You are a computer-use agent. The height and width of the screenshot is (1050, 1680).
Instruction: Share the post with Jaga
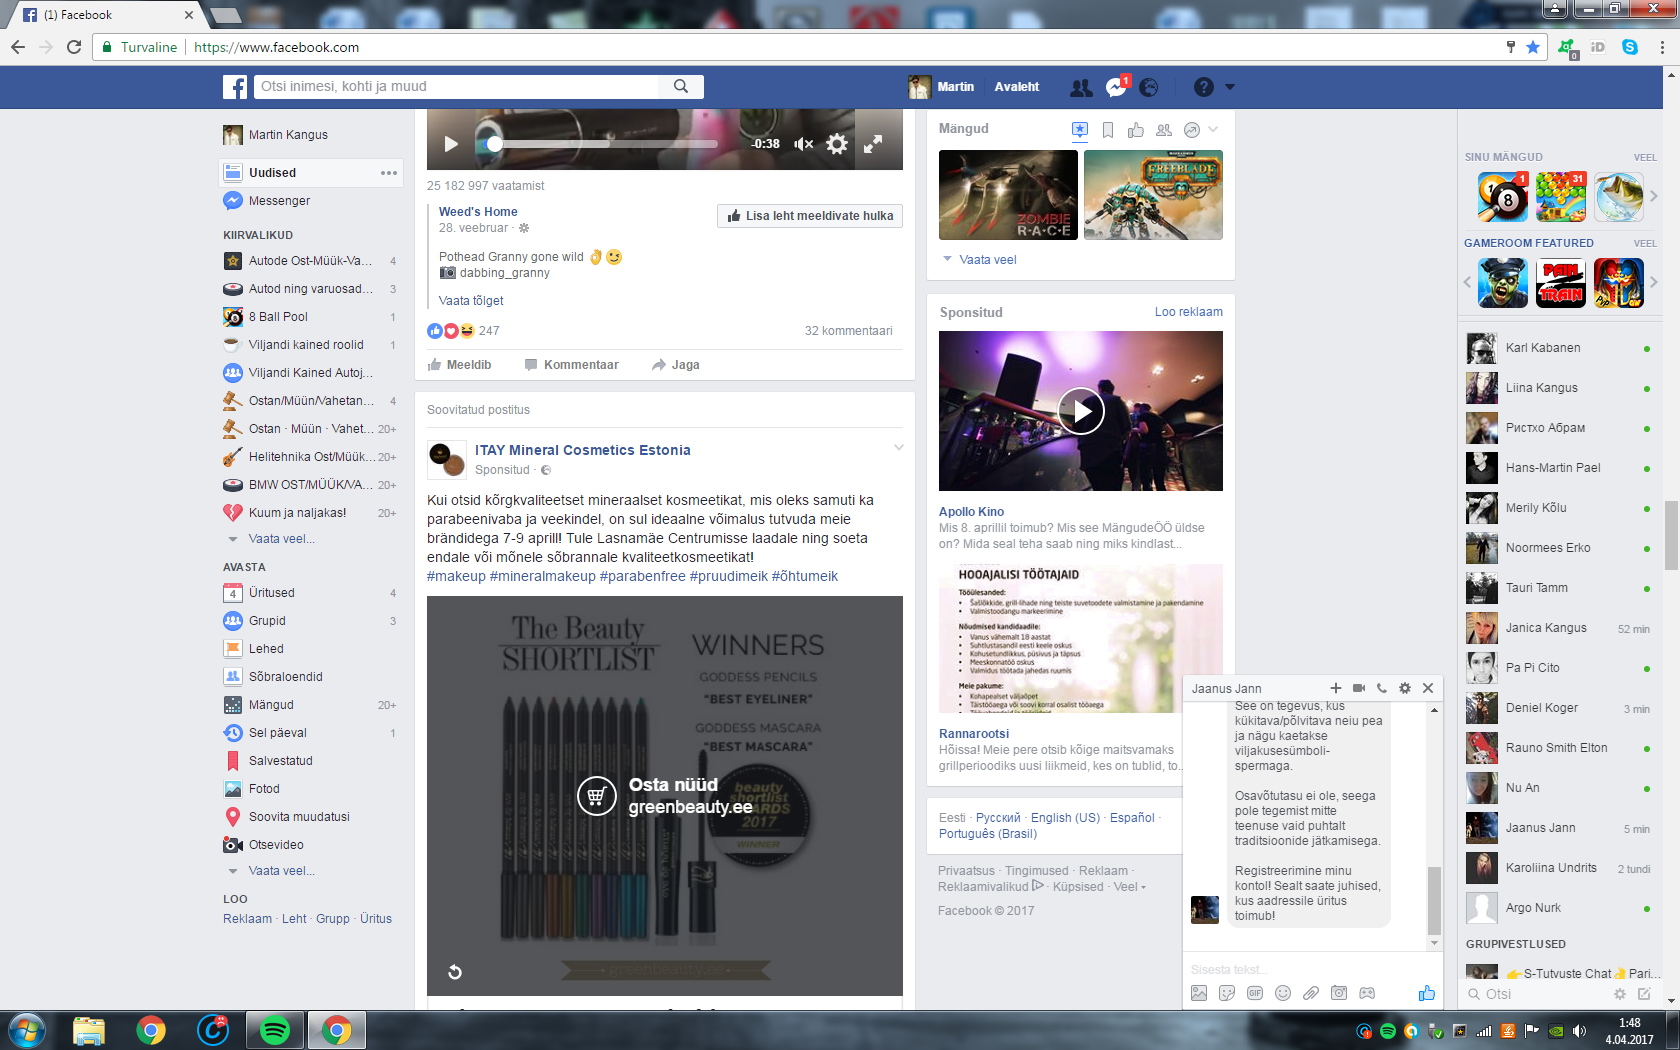[676, 365]
